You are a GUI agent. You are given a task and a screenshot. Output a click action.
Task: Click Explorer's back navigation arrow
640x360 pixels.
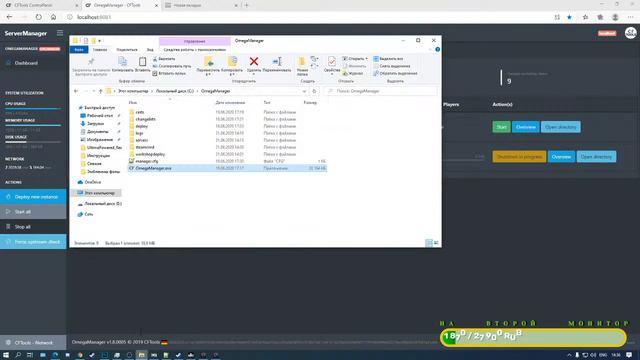tap(76, 91)
